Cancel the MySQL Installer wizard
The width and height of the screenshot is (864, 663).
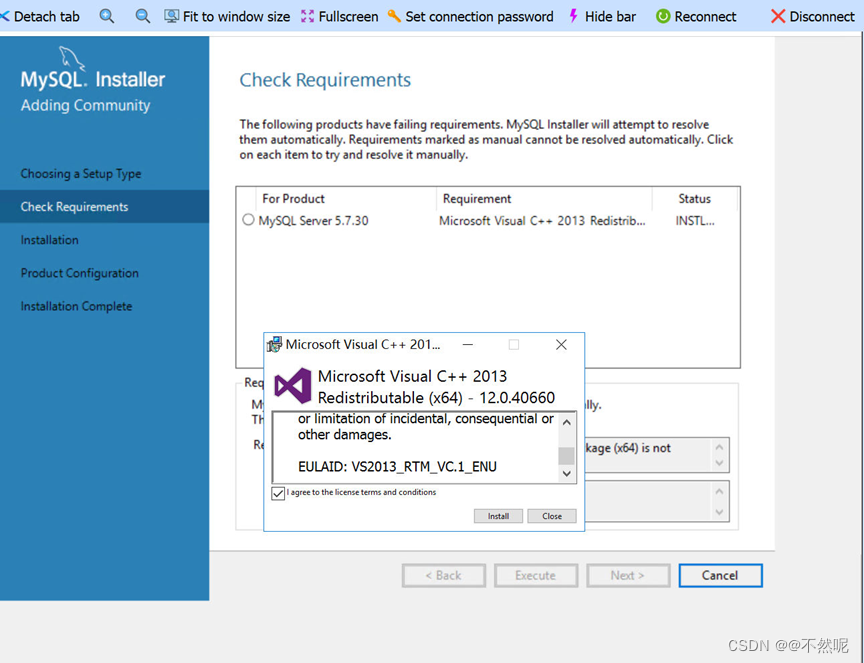720,575
